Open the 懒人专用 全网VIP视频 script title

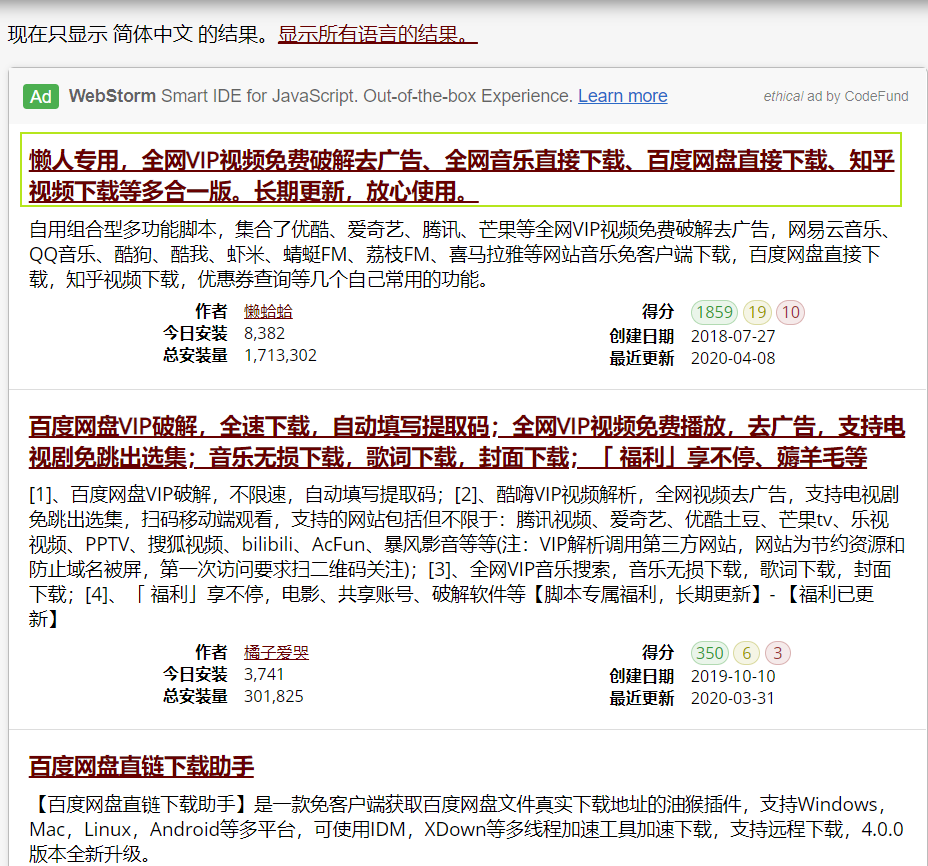pyautogui.click(x=461, y=176)
